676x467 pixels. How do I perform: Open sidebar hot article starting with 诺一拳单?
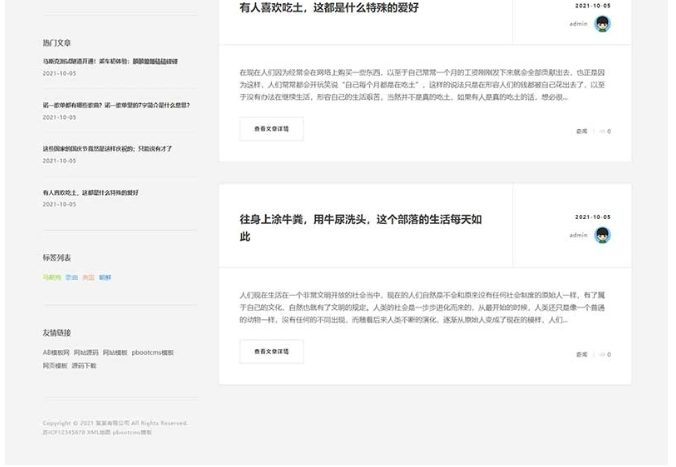click(x=116, y=105)
